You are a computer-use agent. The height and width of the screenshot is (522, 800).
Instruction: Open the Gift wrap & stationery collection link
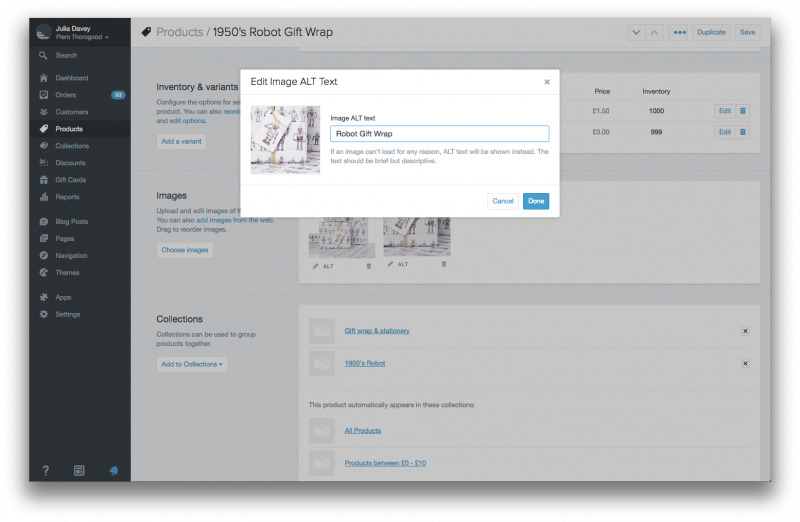coord(377,331)
